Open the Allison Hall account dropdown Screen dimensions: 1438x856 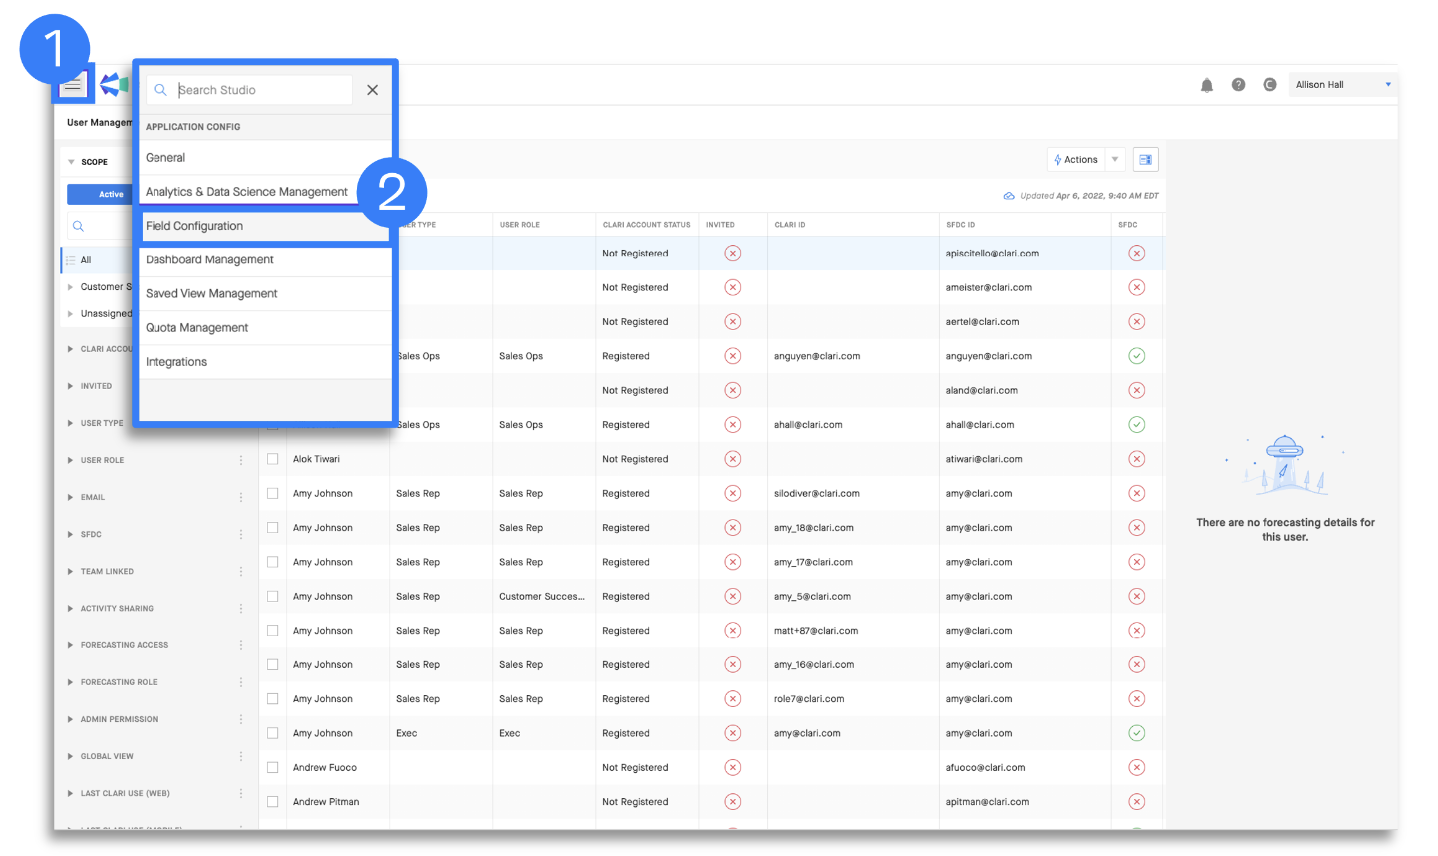point(1342,85)
